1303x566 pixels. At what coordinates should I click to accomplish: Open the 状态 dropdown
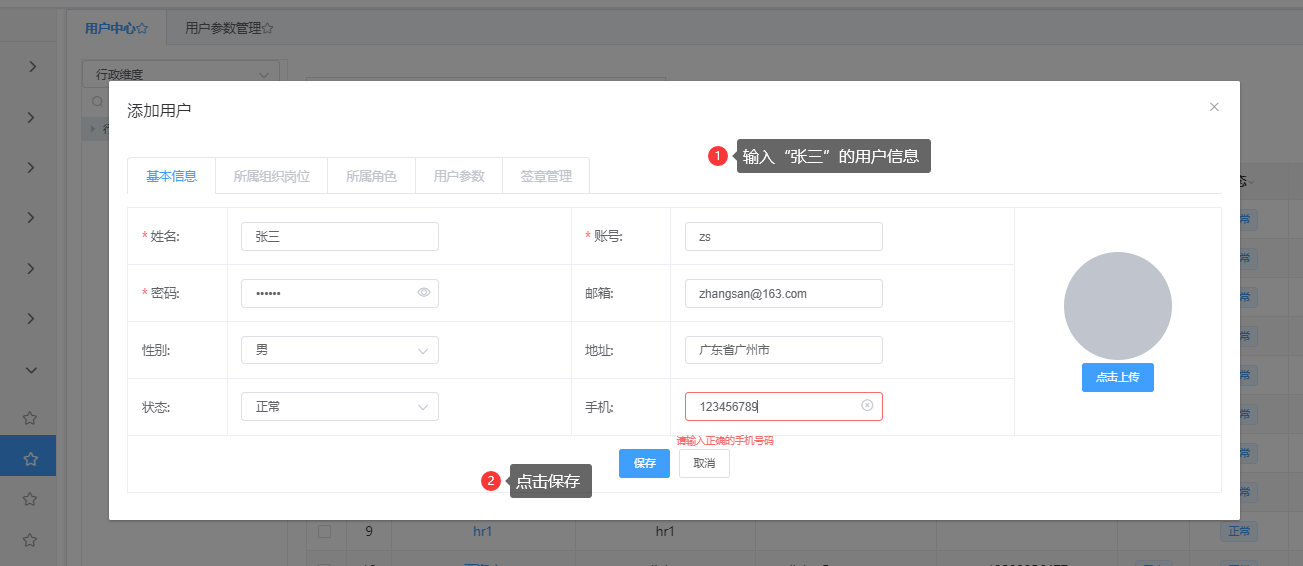tap(339, 407)
